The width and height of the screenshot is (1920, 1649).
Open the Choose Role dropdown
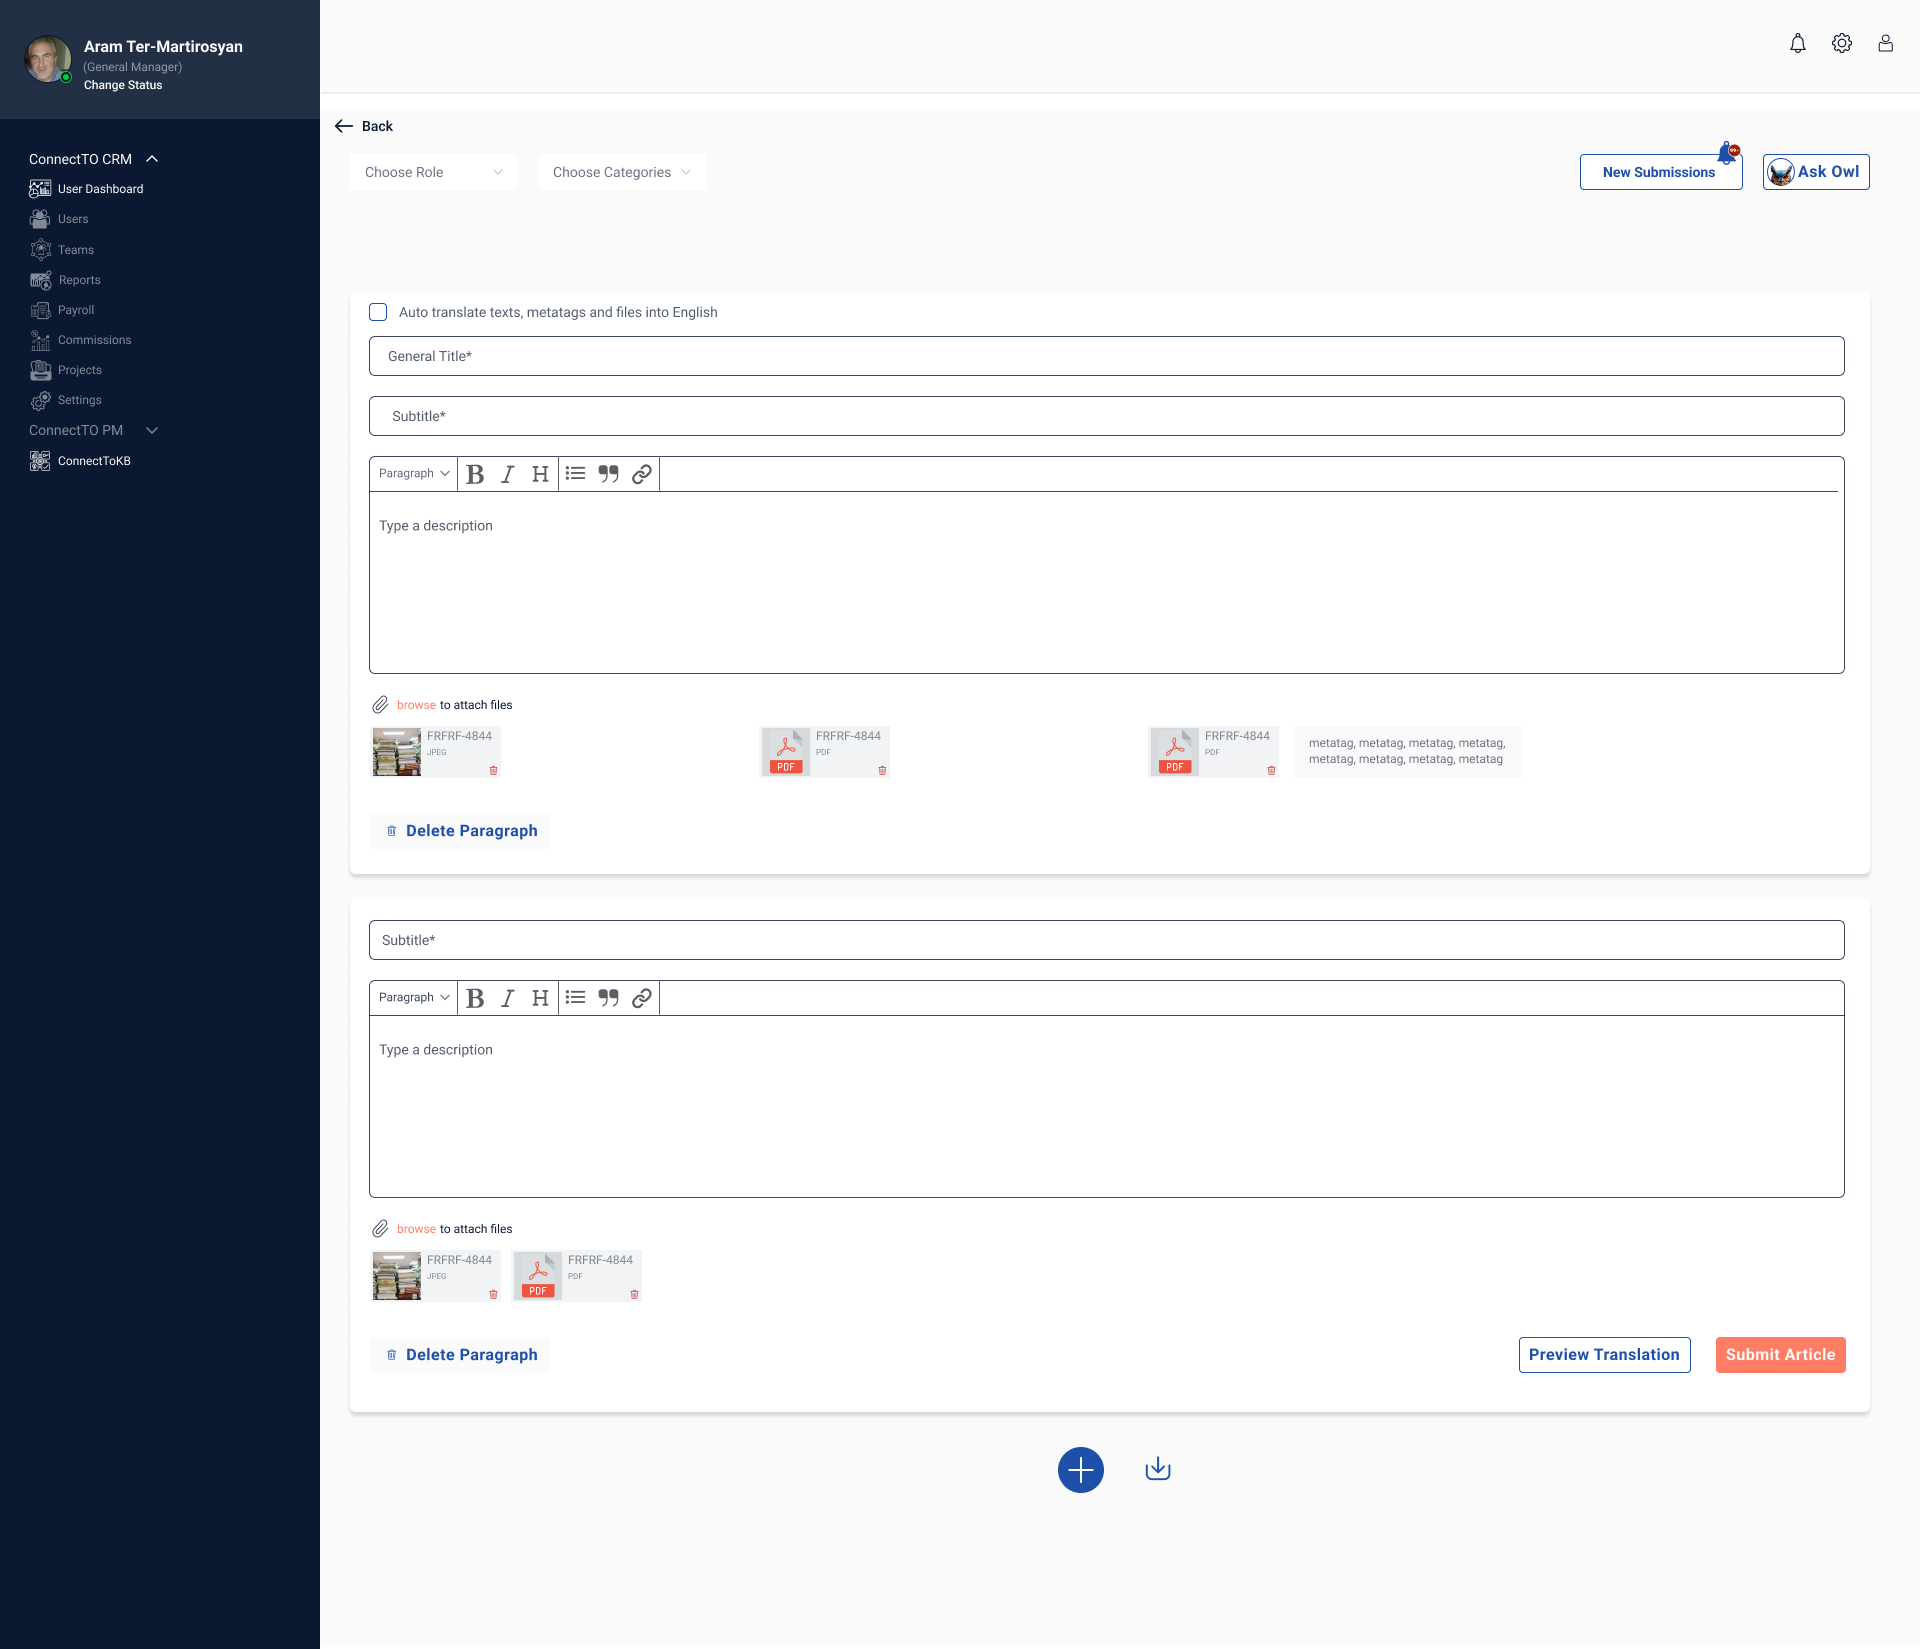[x=433, y=172]
